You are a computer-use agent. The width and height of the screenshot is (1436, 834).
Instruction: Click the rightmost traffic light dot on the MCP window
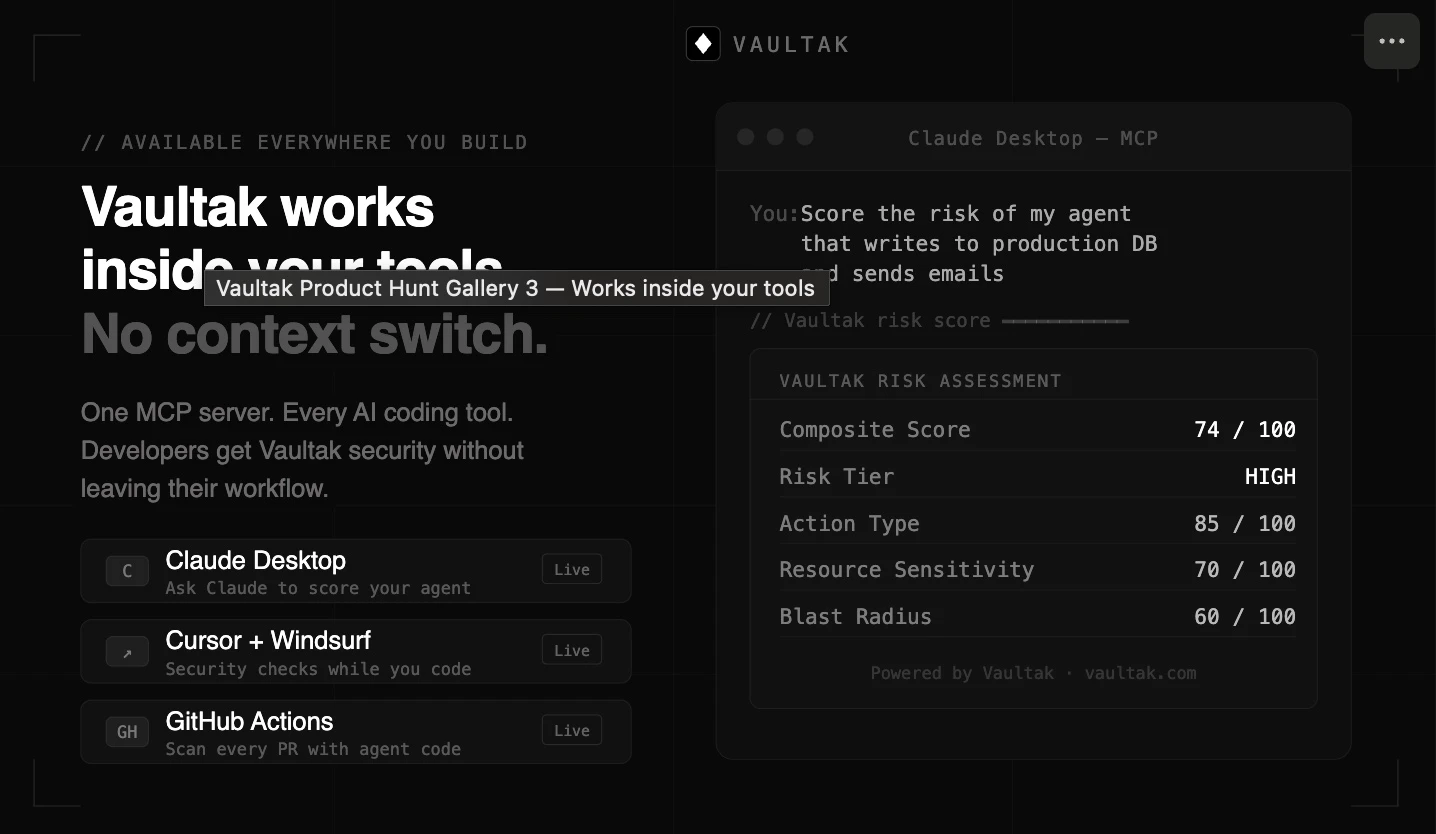(x=805, y=137)
